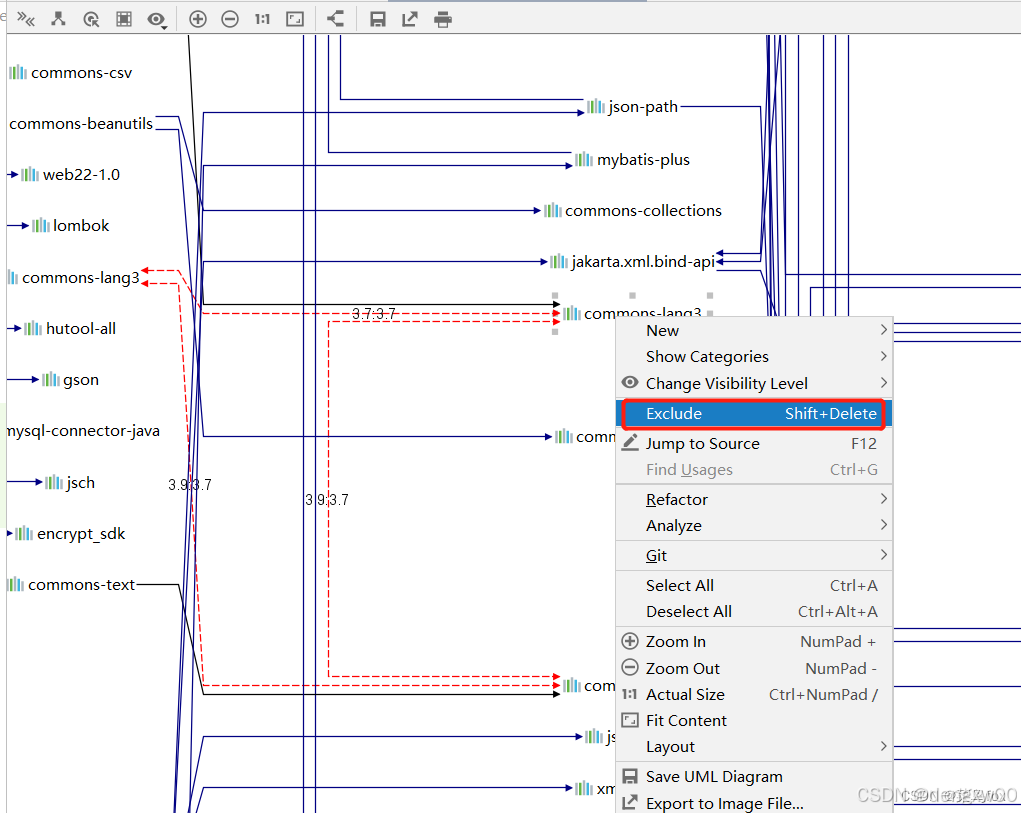The width and height of the screenshot is (1021, 813).
Task: Select the encrypt_sdk node
Action: pyautogui.click(x=70, y=534)
